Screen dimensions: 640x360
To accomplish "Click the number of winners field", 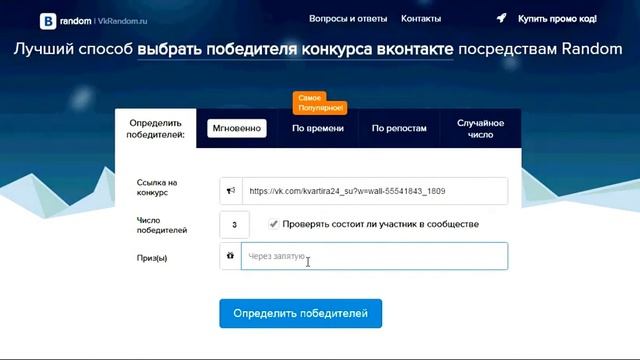I will tap(234, 224).
